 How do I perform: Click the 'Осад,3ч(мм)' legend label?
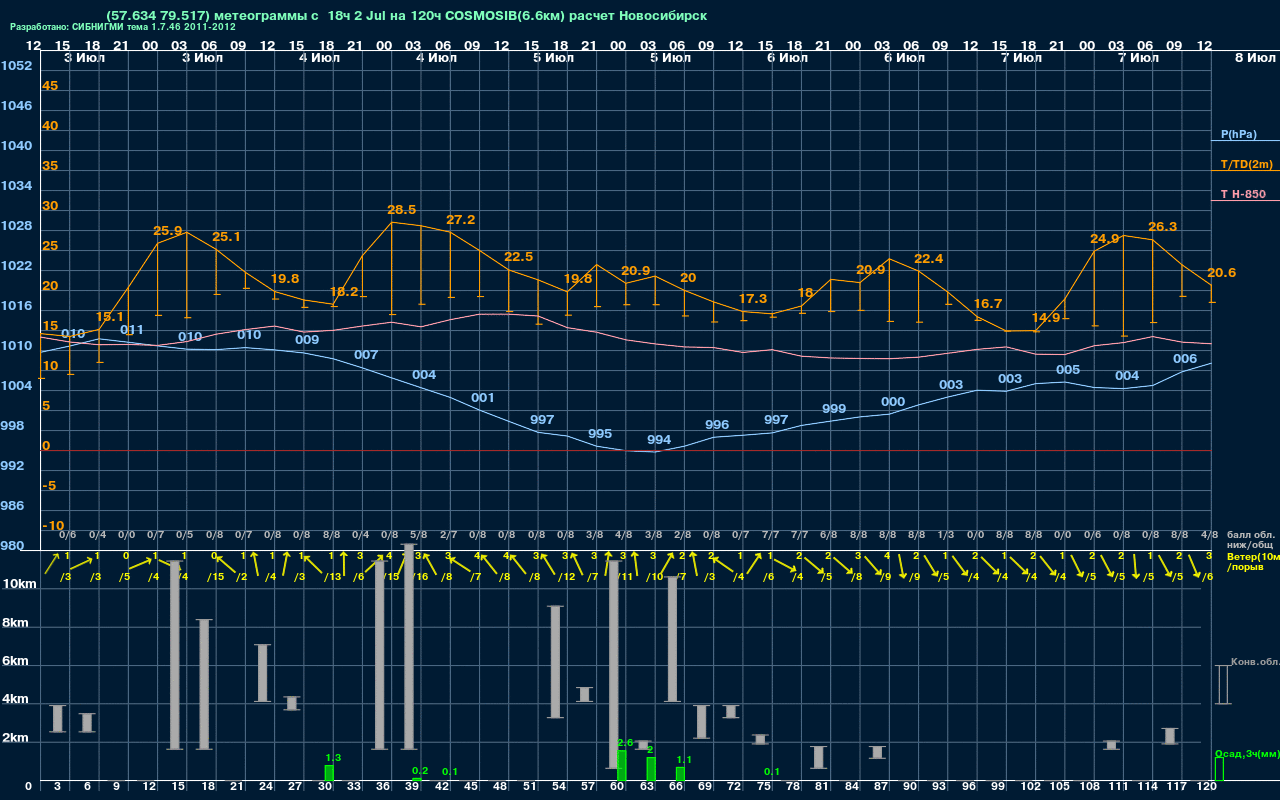point(1246,753)
